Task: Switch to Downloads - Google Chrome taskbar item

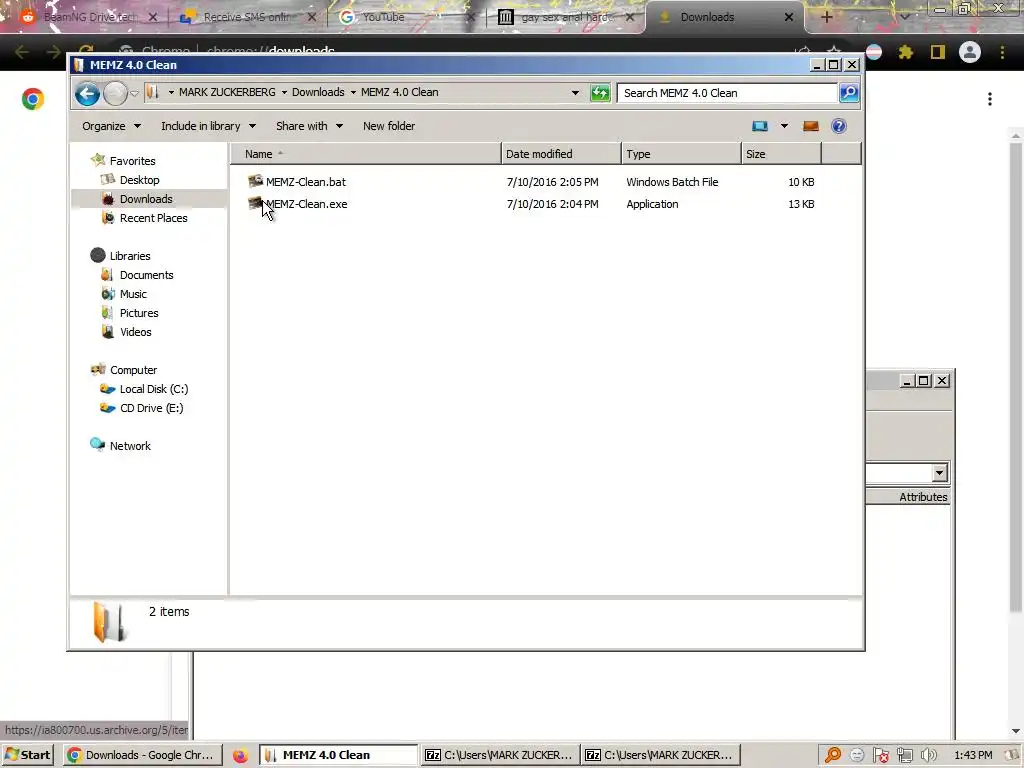Action: [142, 755]
